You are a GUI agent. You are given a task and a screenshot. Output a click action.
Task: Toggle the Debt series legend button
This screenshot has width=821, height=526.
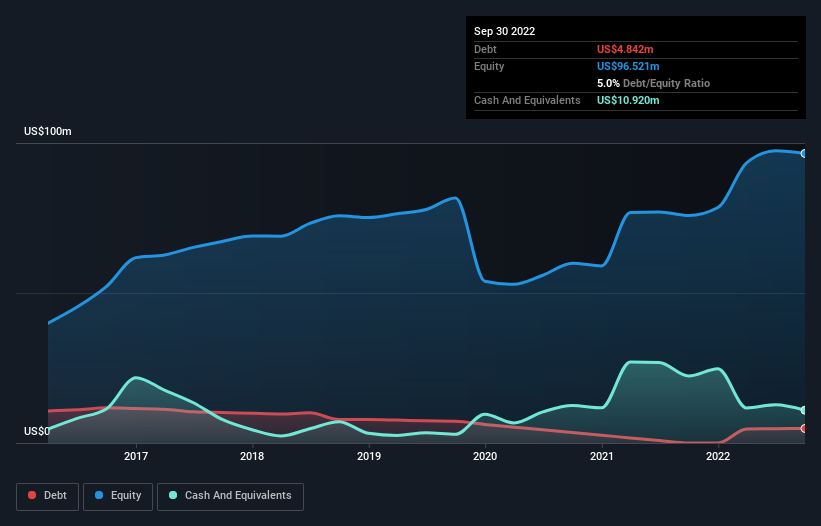pos(48,496)
